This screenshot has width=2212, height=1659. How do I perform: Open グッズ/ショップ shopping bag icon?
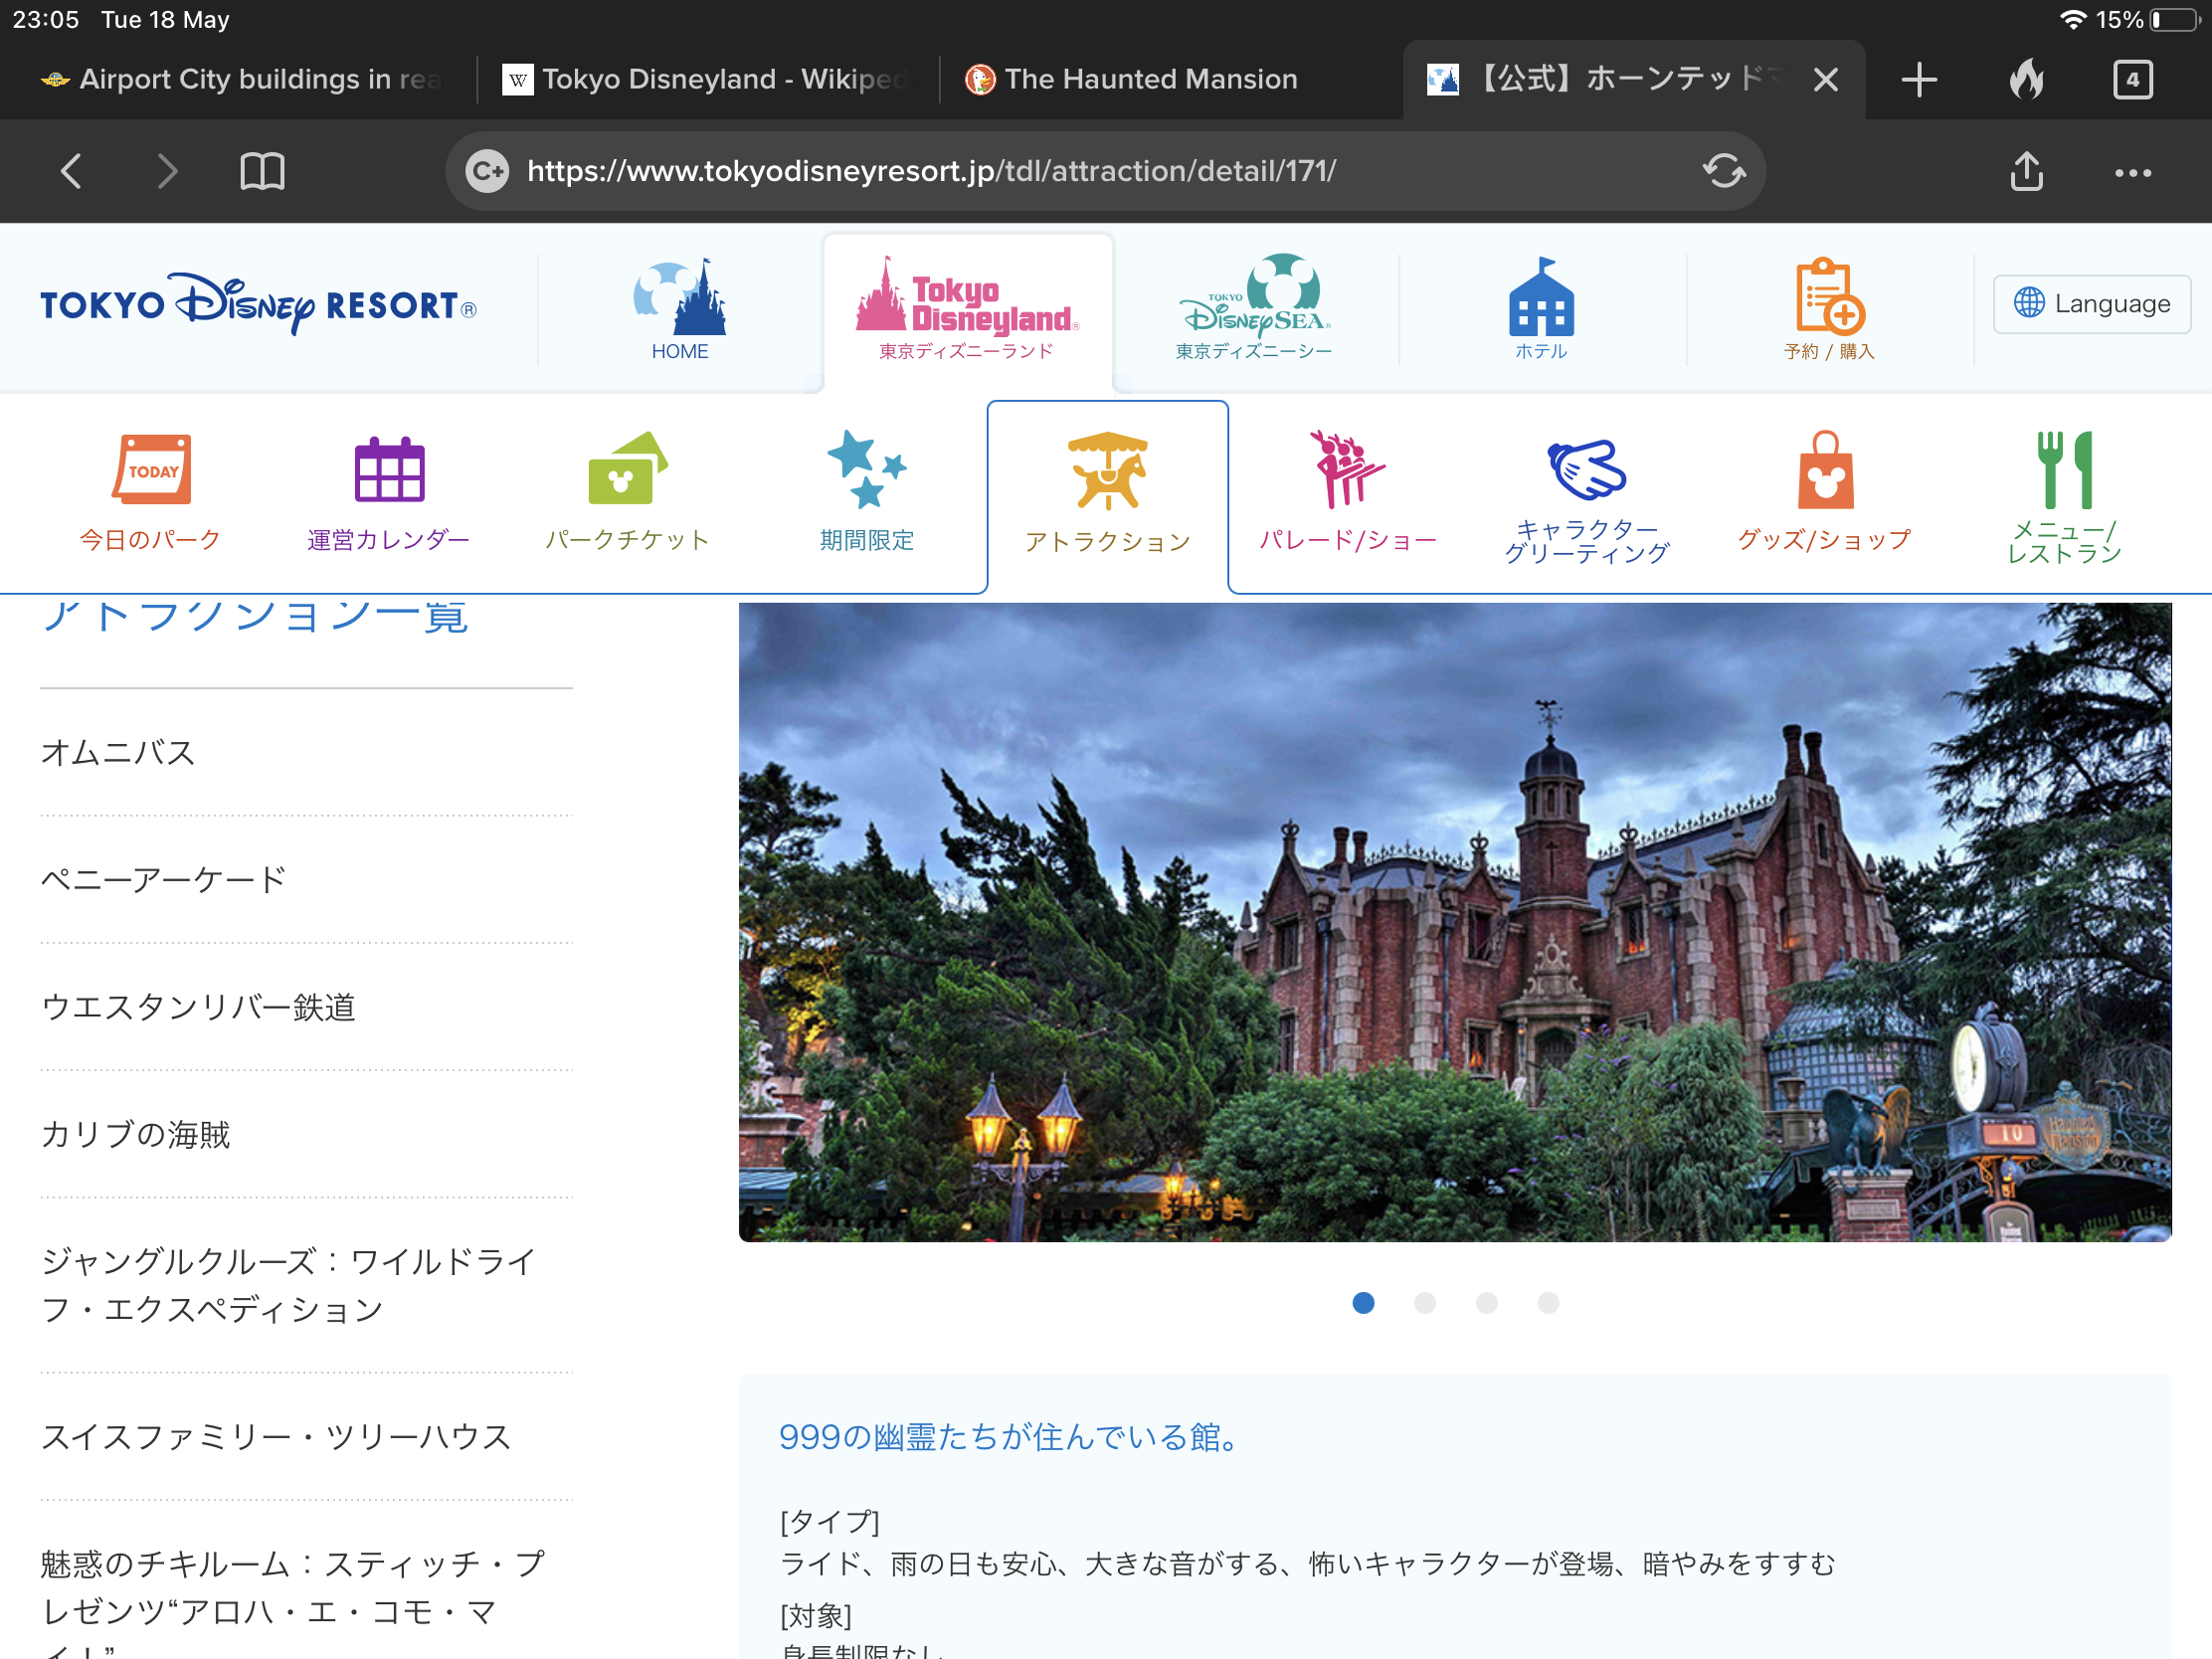(x=1824, y=493)
